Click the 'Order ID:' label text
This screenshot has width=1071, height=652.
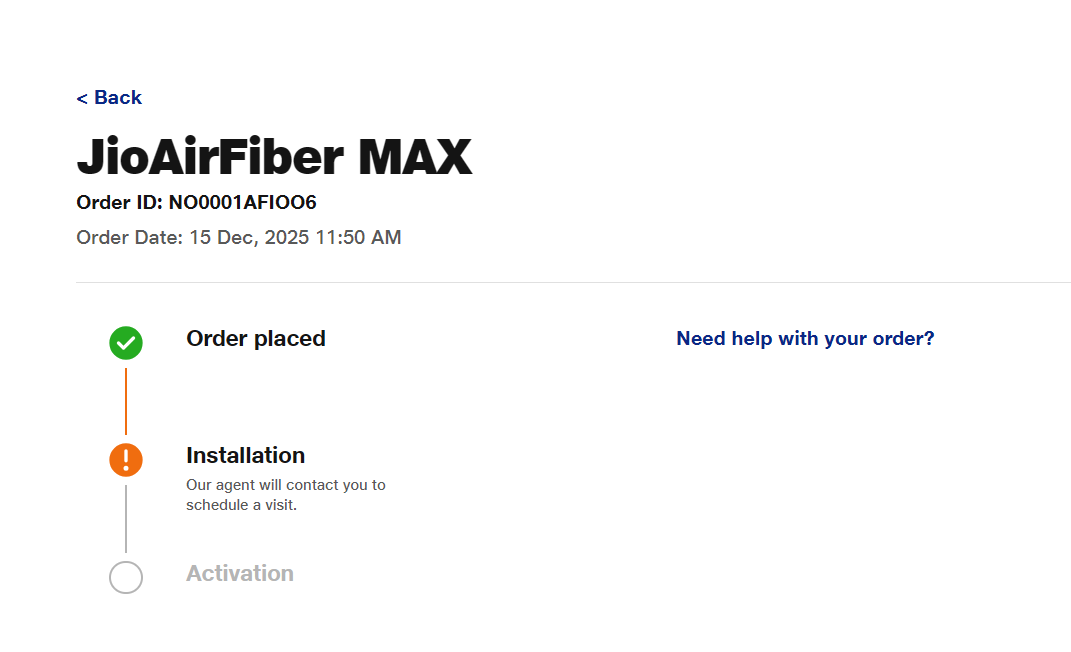(x=119, y=203)
